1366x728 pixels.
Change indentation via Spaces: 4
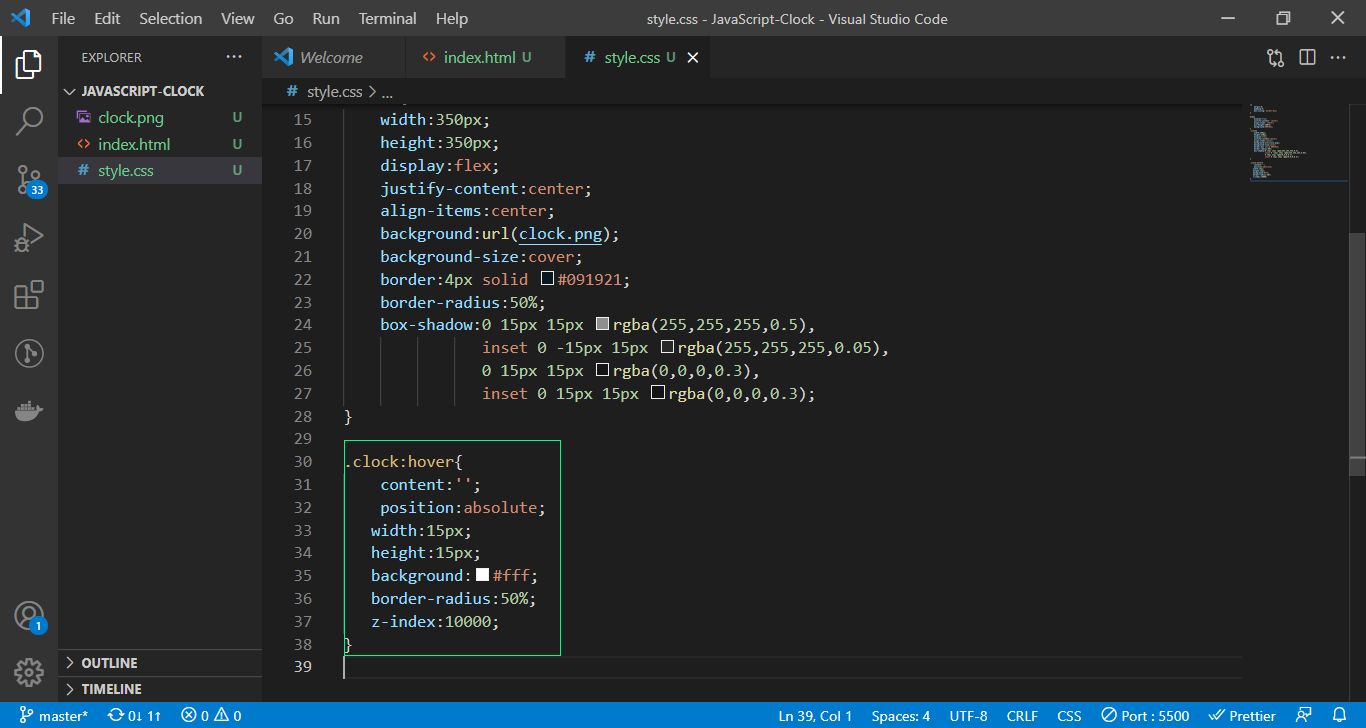click(x=900, y=715)
